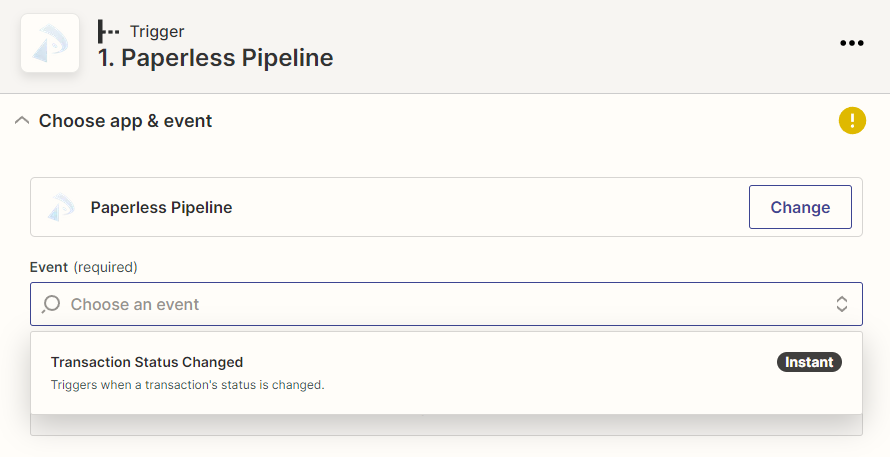Screen dimensions: 890x457
Task: Toggle the Event dropdown up-down arrows
Action: pos(842,304)
